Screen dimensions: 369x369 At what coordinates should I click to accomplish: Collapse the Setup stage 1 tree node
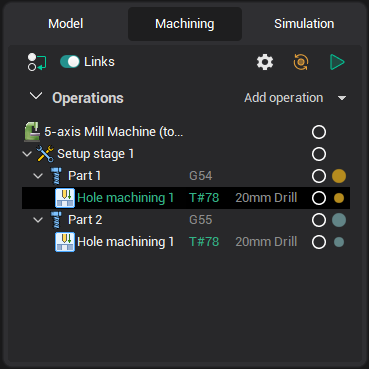point(27,154)
